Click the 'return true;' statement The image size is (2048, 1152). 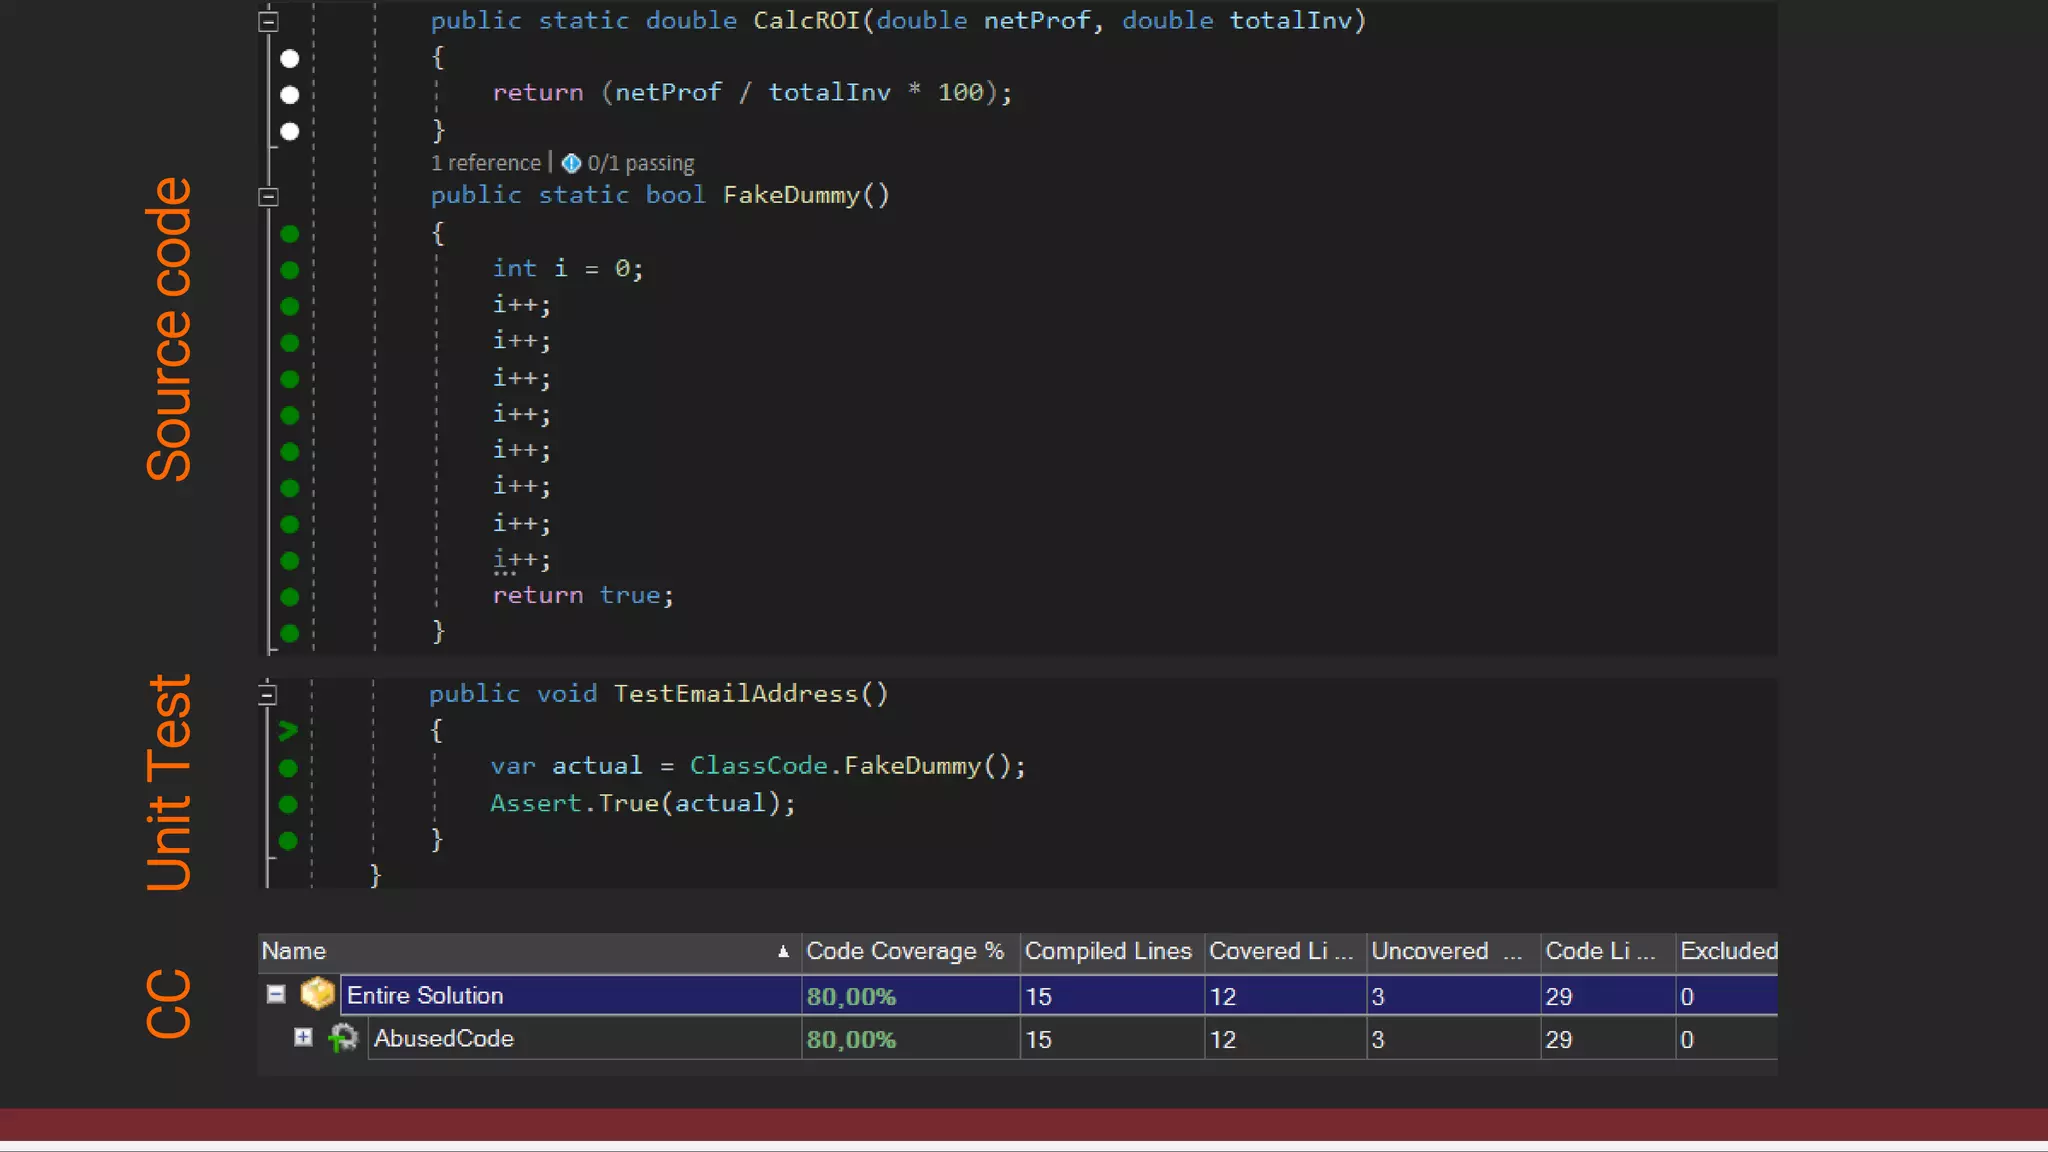click(583, 596)
